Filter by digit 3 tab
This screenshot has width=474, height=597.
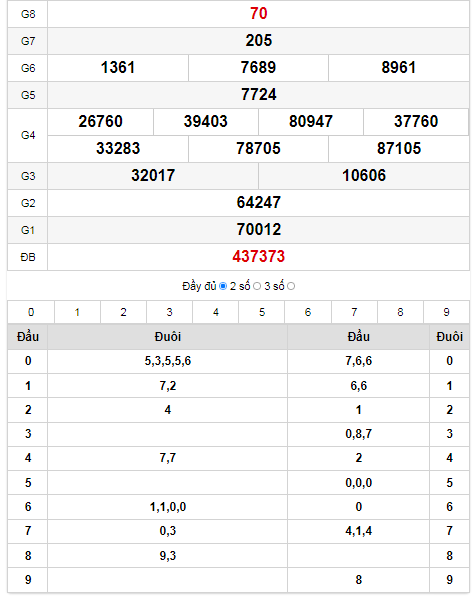169,312
